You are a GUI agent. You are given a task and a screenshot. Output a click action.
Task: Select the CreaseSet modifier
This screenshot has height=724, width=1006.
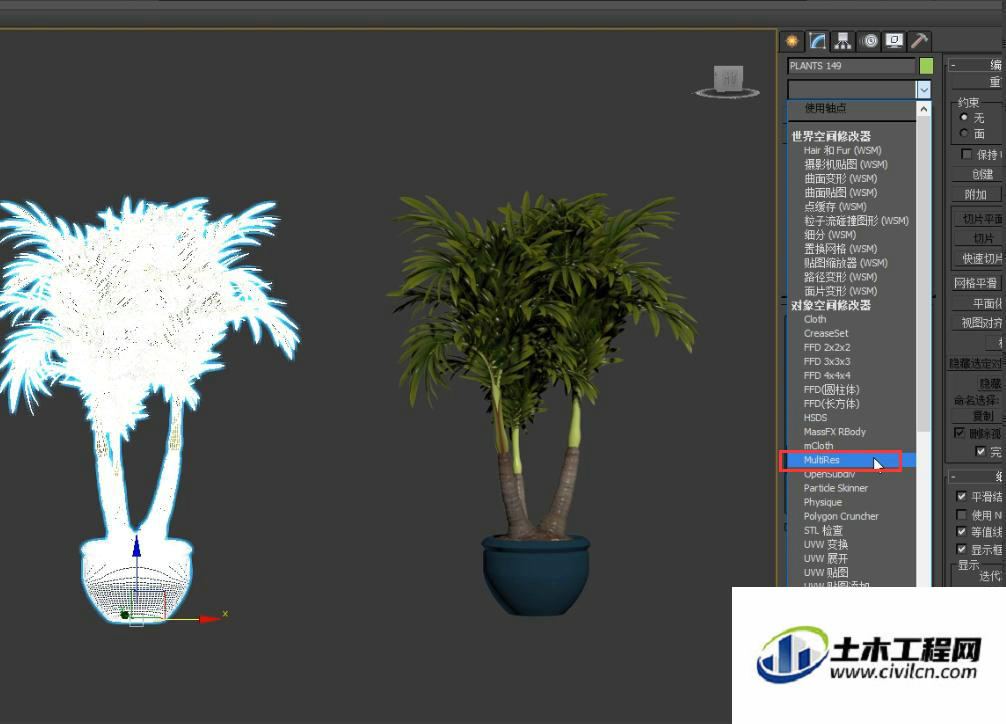tap(826, 333)
